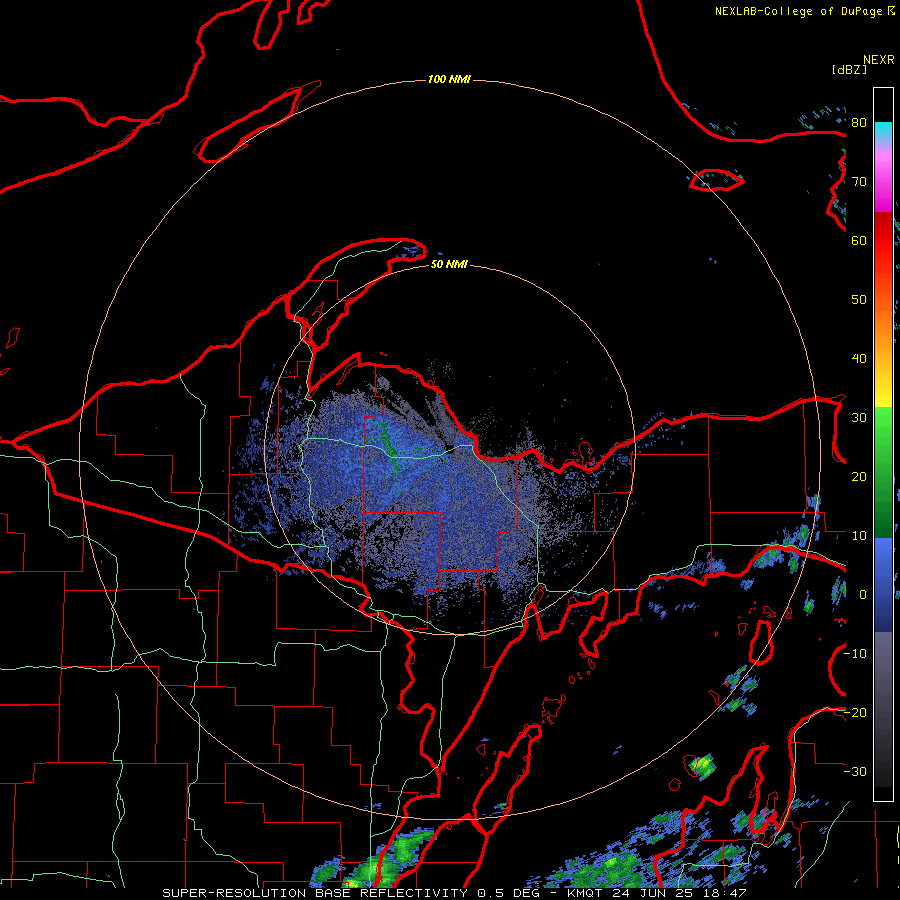The height and width of the screenshot is (900, 900).
Task: Click the 100 NMI range ring label
Action: point(449,79)
